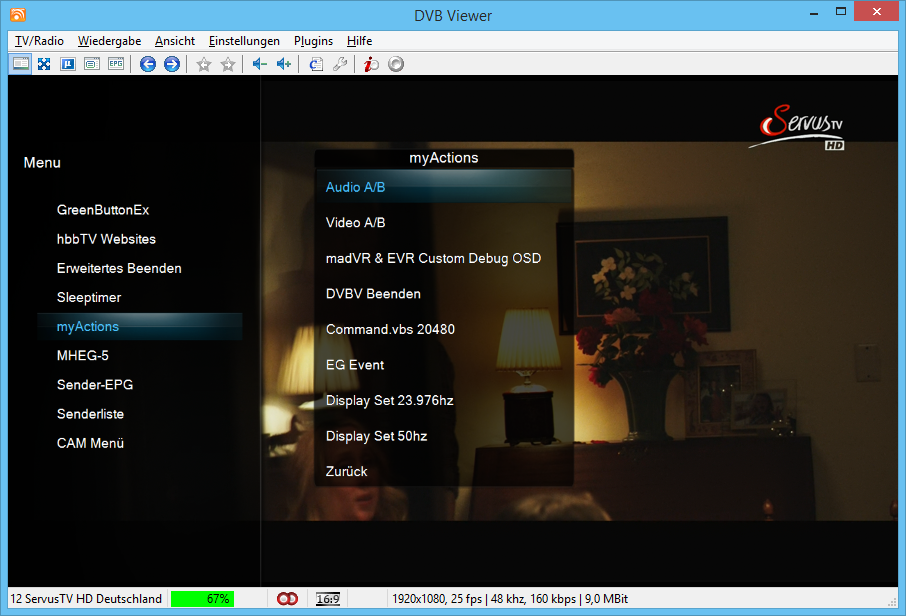Click the DVB Viewer title bar app icon
The height and width of the screenshot is (616, 906).
[x=18, y=14]
